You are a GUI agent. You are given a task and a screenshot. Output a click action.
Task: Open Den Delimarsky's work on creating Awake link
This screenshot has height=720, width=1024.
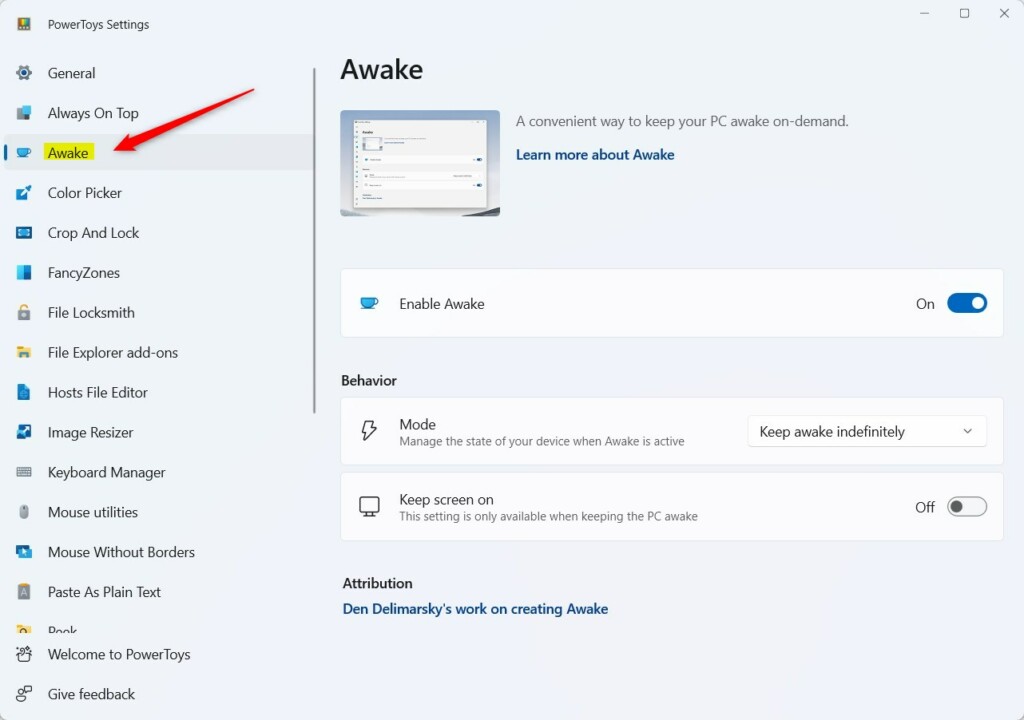coord(475,609)
